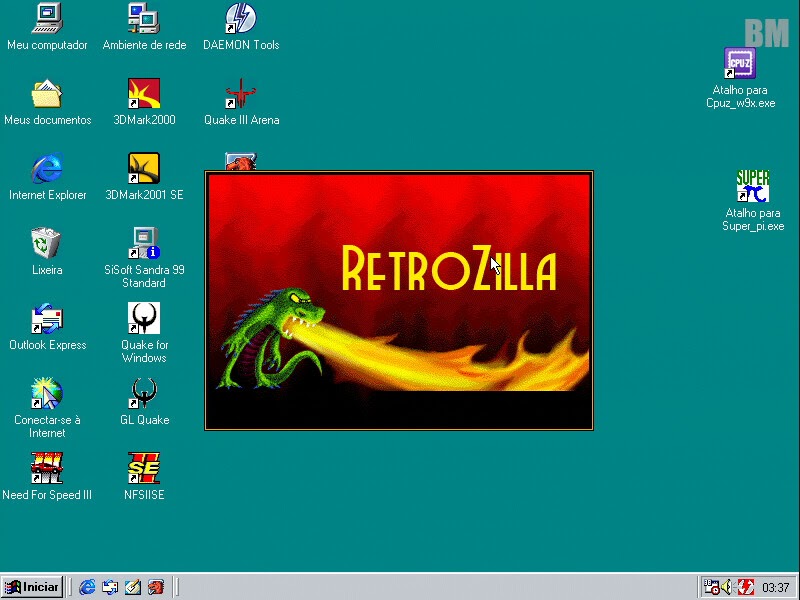Open the Cpuz_w9x.exe shortcut
This screenshot has height=600, width=800.
pos(738,64)
